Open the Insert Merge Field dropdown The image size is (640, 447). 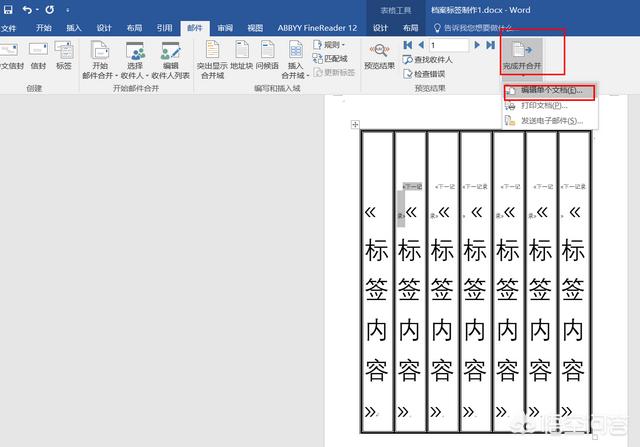coord(296,60)
